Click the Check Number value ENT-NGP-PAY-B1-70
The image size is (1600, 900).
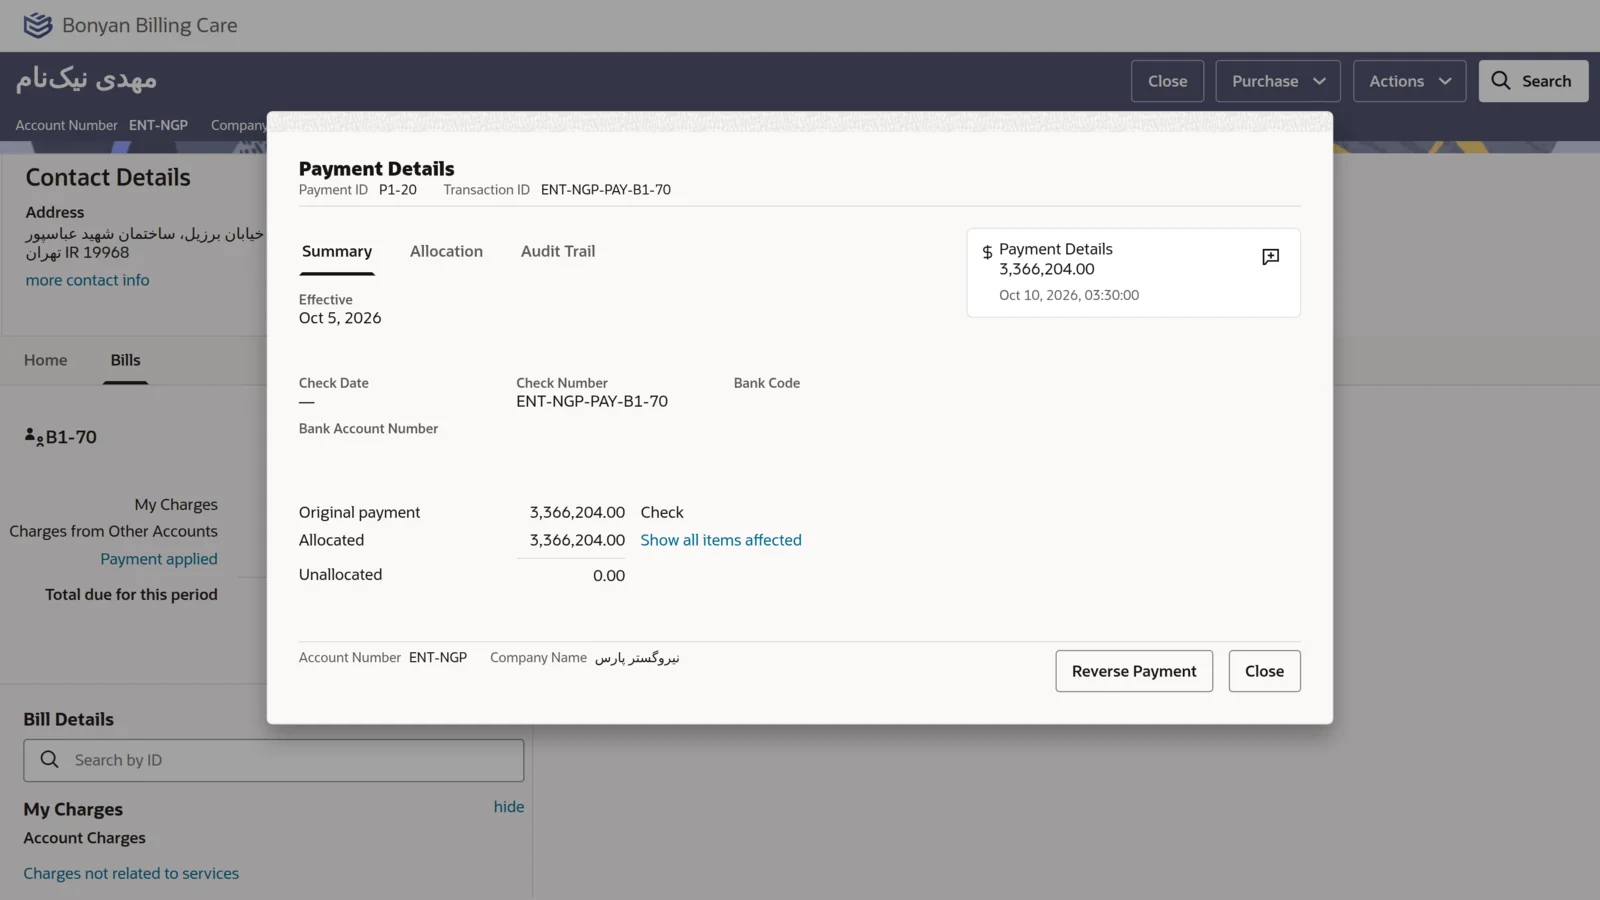592,401
